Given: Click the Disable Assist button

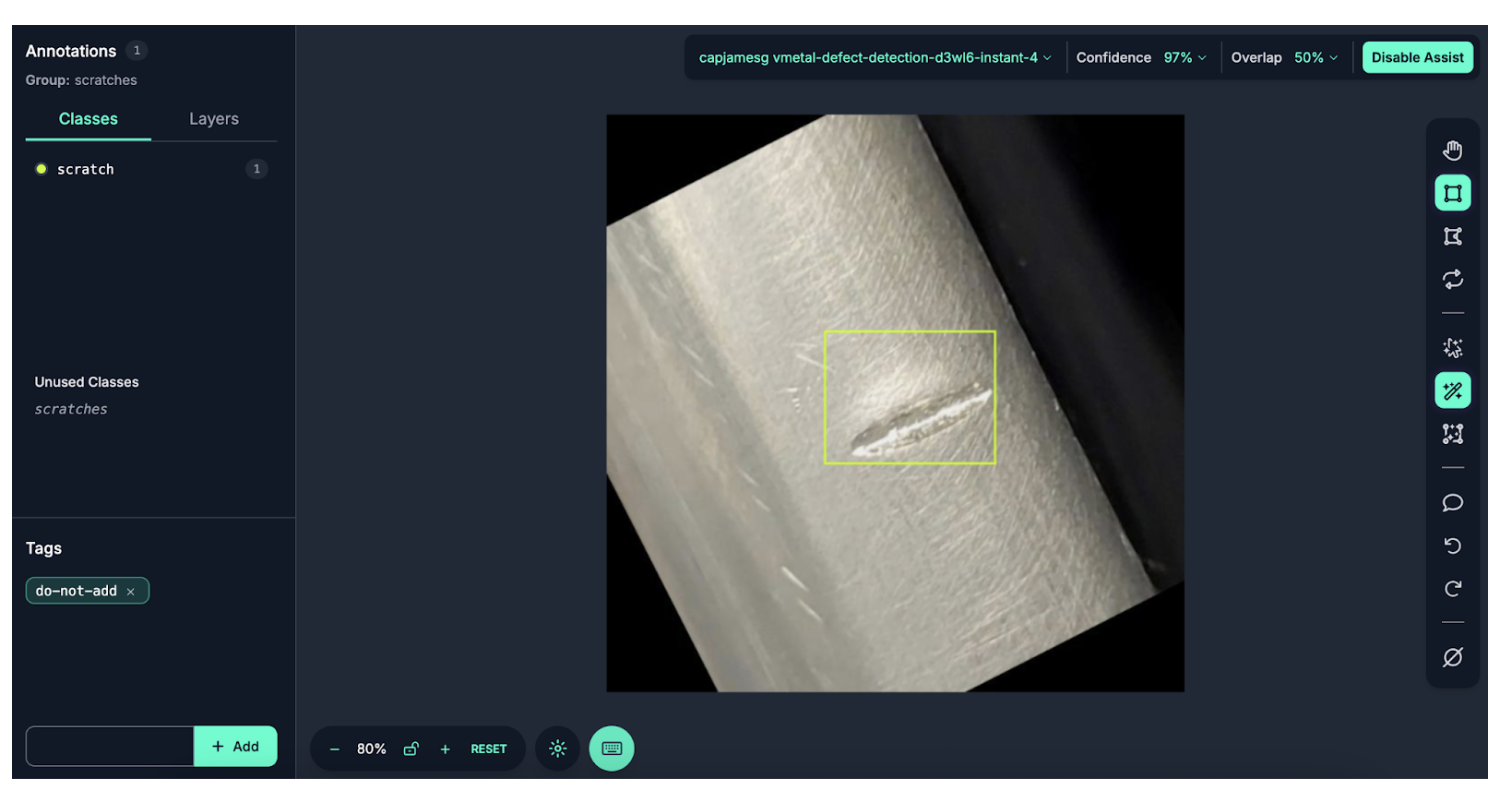Looking at the screenshot, I should pos(1417,58).
